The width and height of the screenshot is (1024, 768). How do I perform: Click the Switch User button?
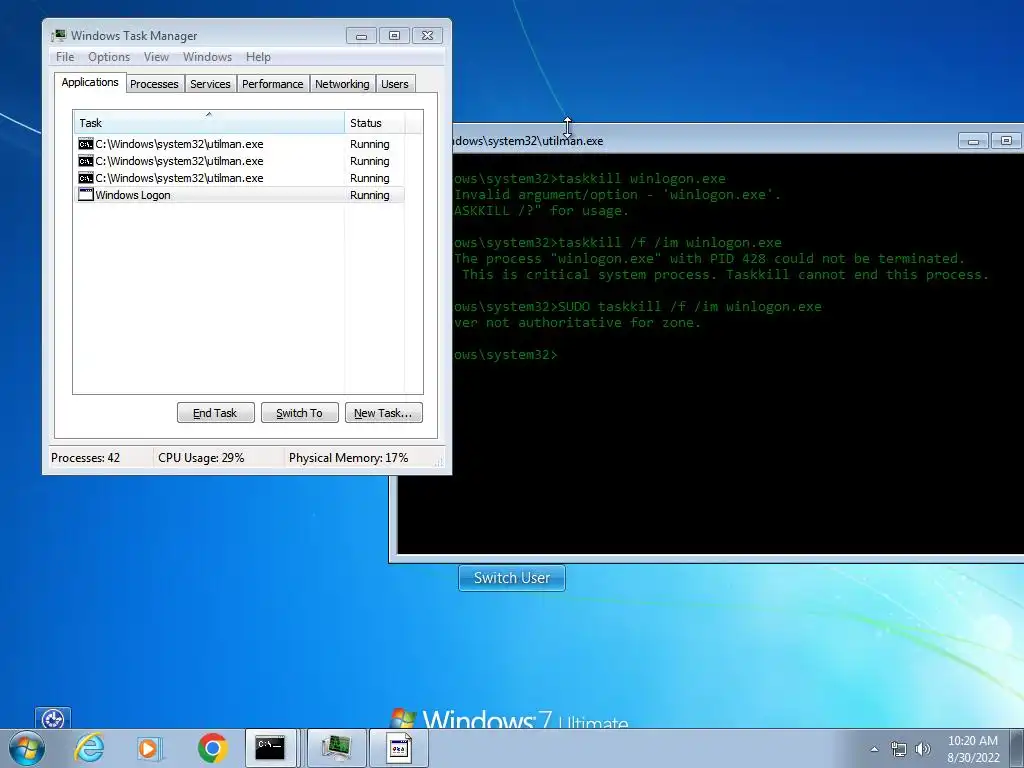point(512,578)
